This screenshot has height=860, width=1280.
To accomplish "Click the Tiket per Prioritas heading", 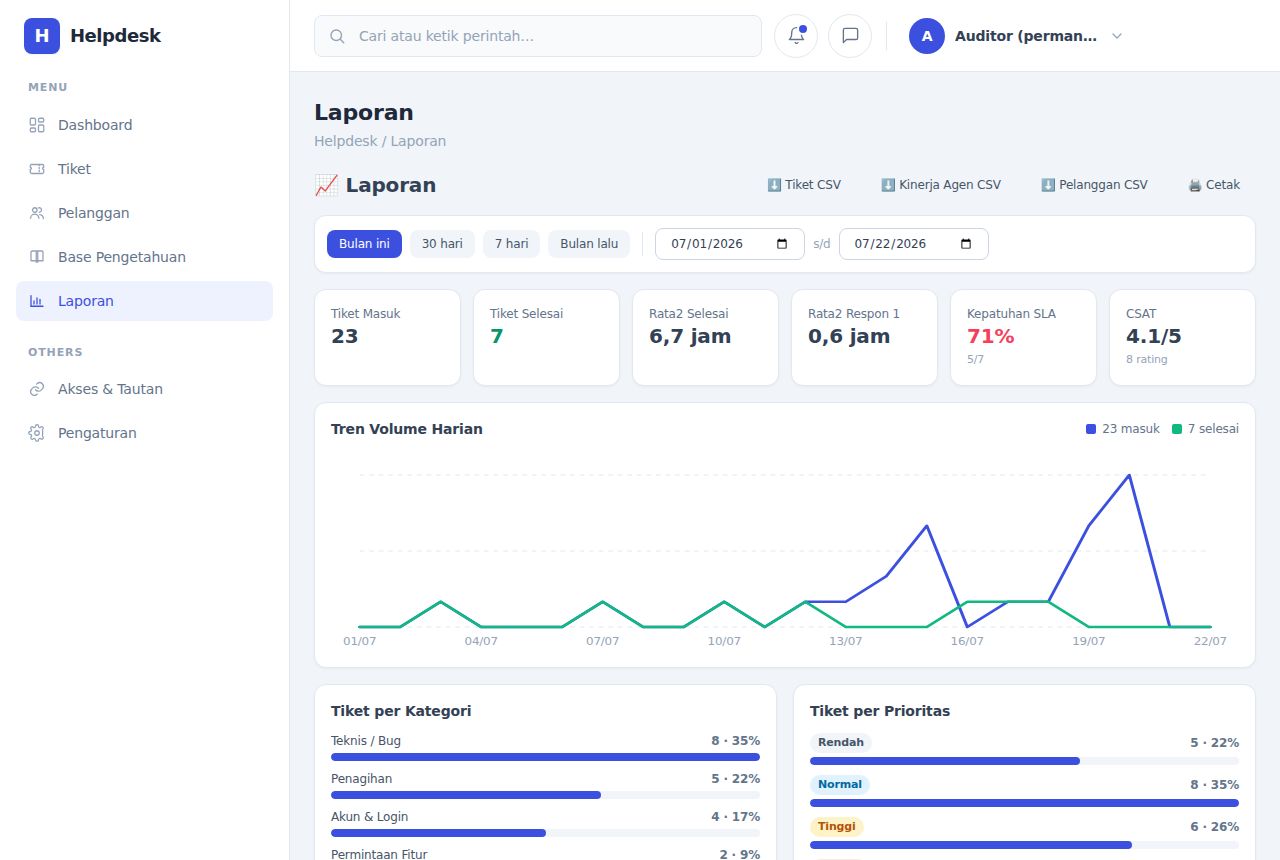I will (x=880, y=711).
